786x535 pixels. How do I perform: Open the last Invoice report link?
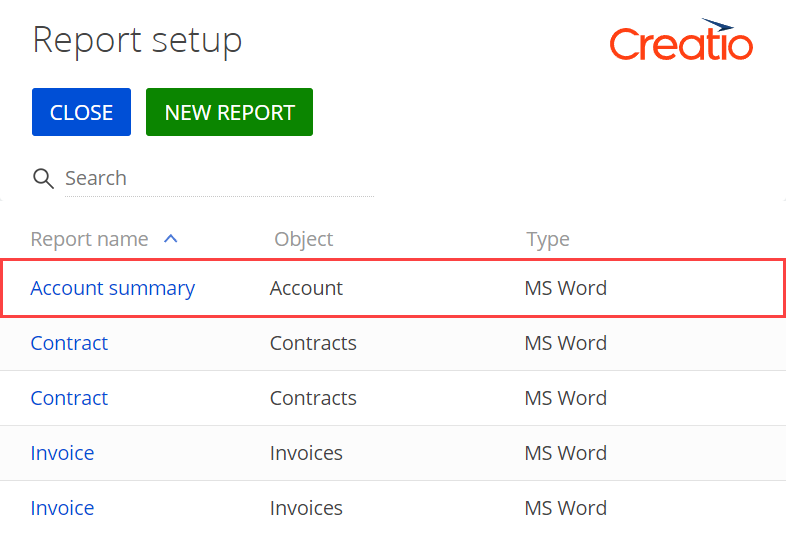62,508
